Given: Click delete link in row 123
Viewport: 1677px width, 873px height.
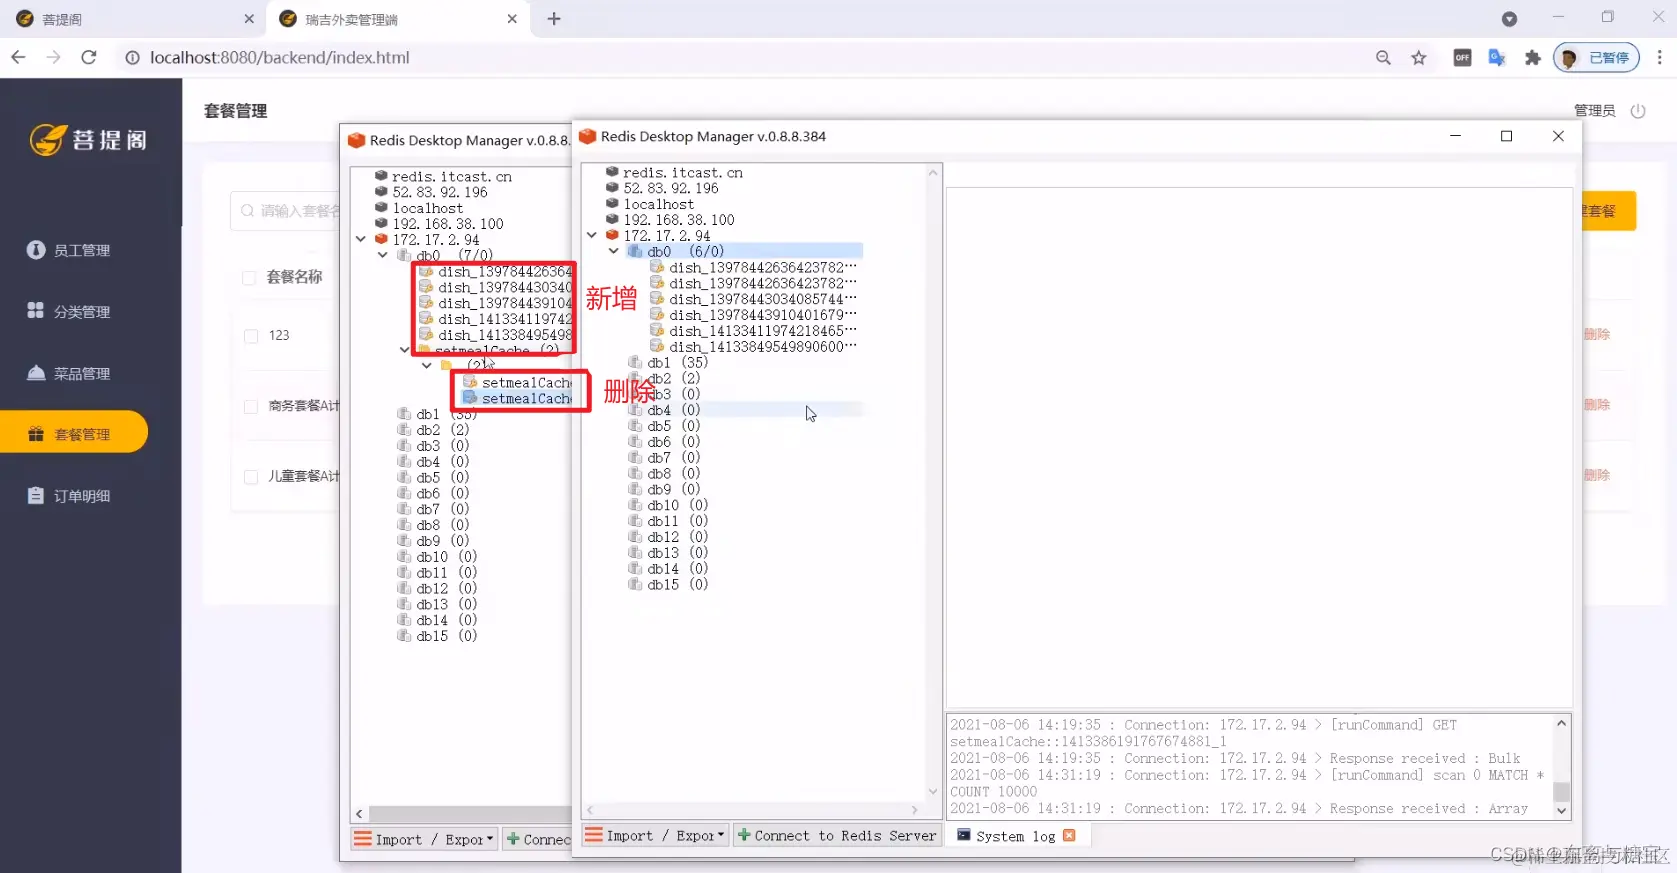Looking at the screenshot, I should (1597, 335).
